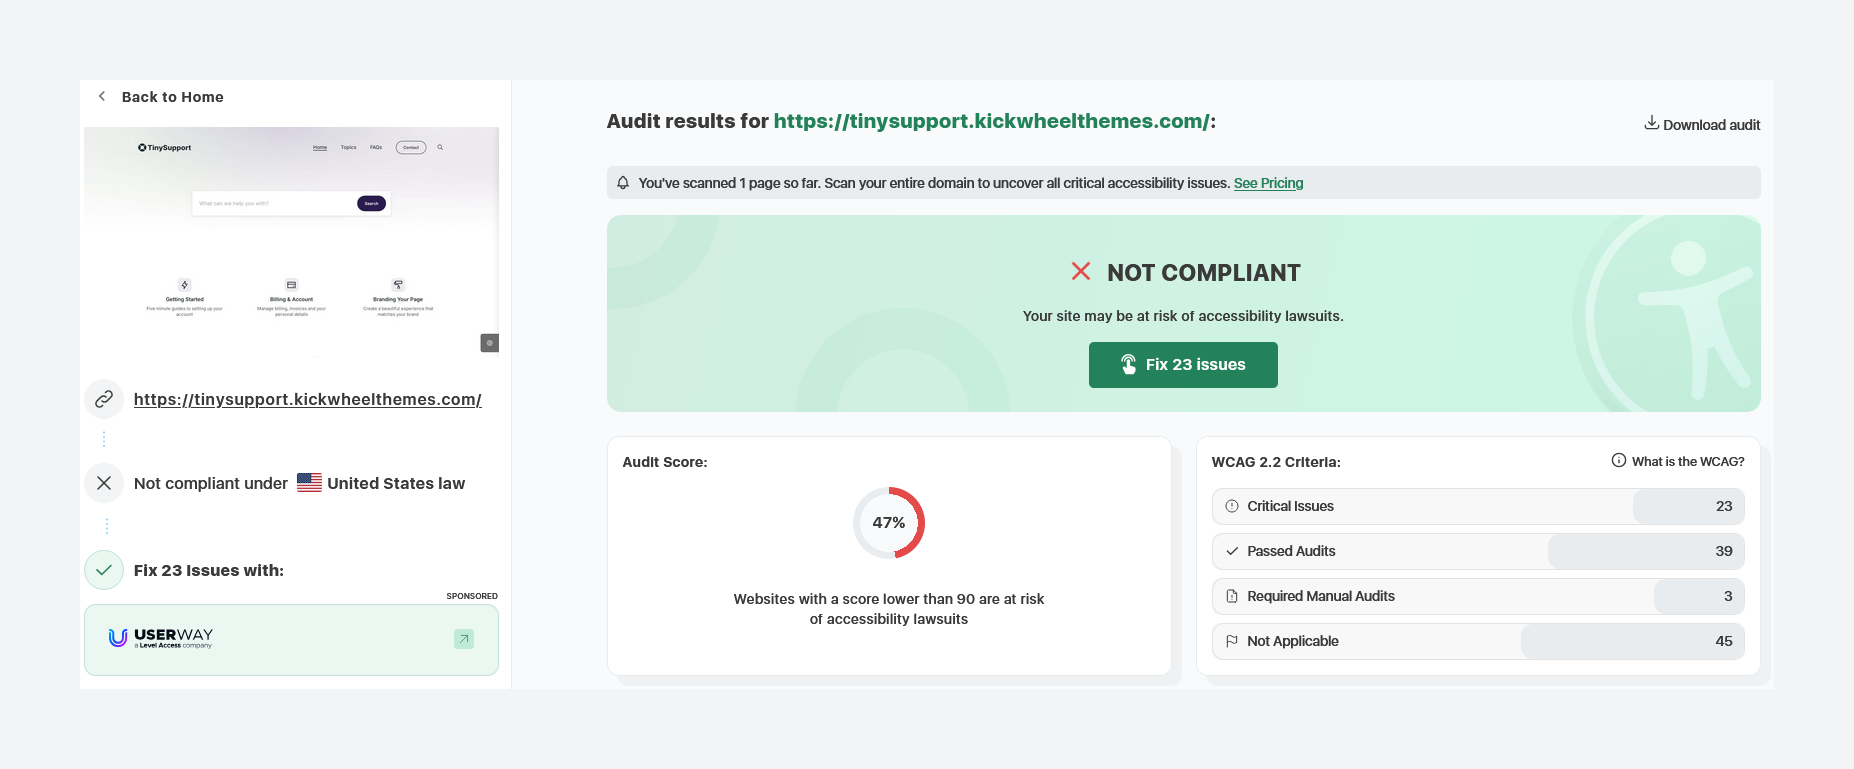Click the Passed Audits checkmark icon
This screenshot has height=769, width=1854.
pos(1232,551)
